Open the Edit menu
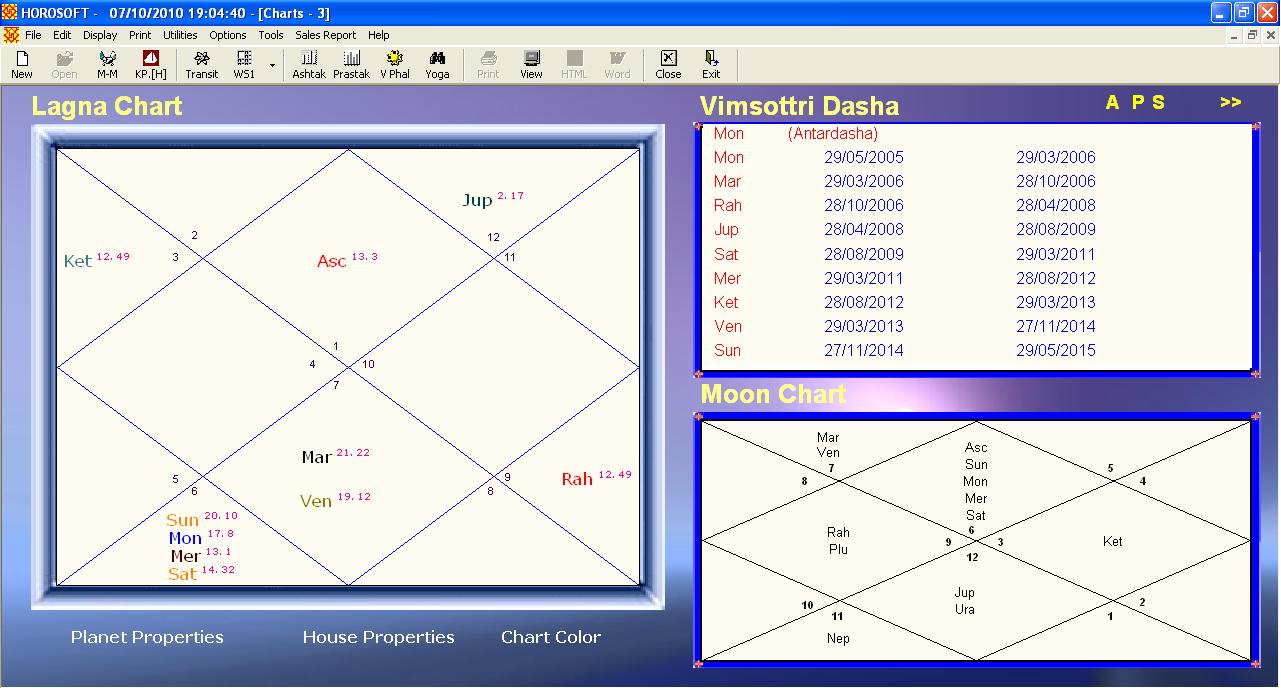 click(62, 35)
